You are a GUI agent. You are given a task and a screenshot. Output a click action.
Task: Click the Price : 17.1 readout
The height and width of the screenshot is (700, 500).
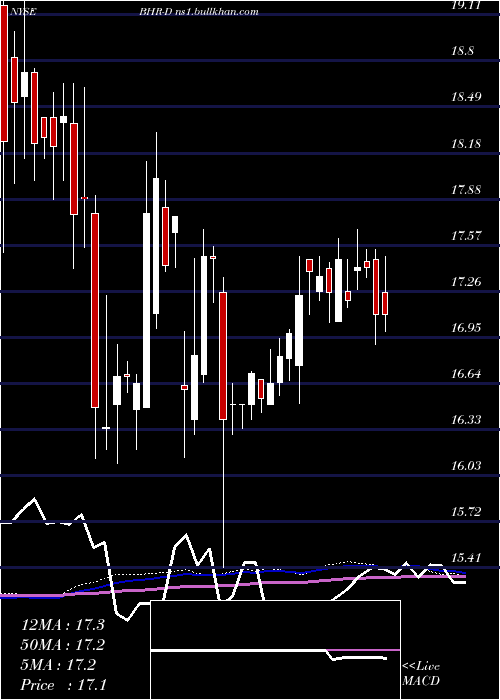tap(63, 685)
